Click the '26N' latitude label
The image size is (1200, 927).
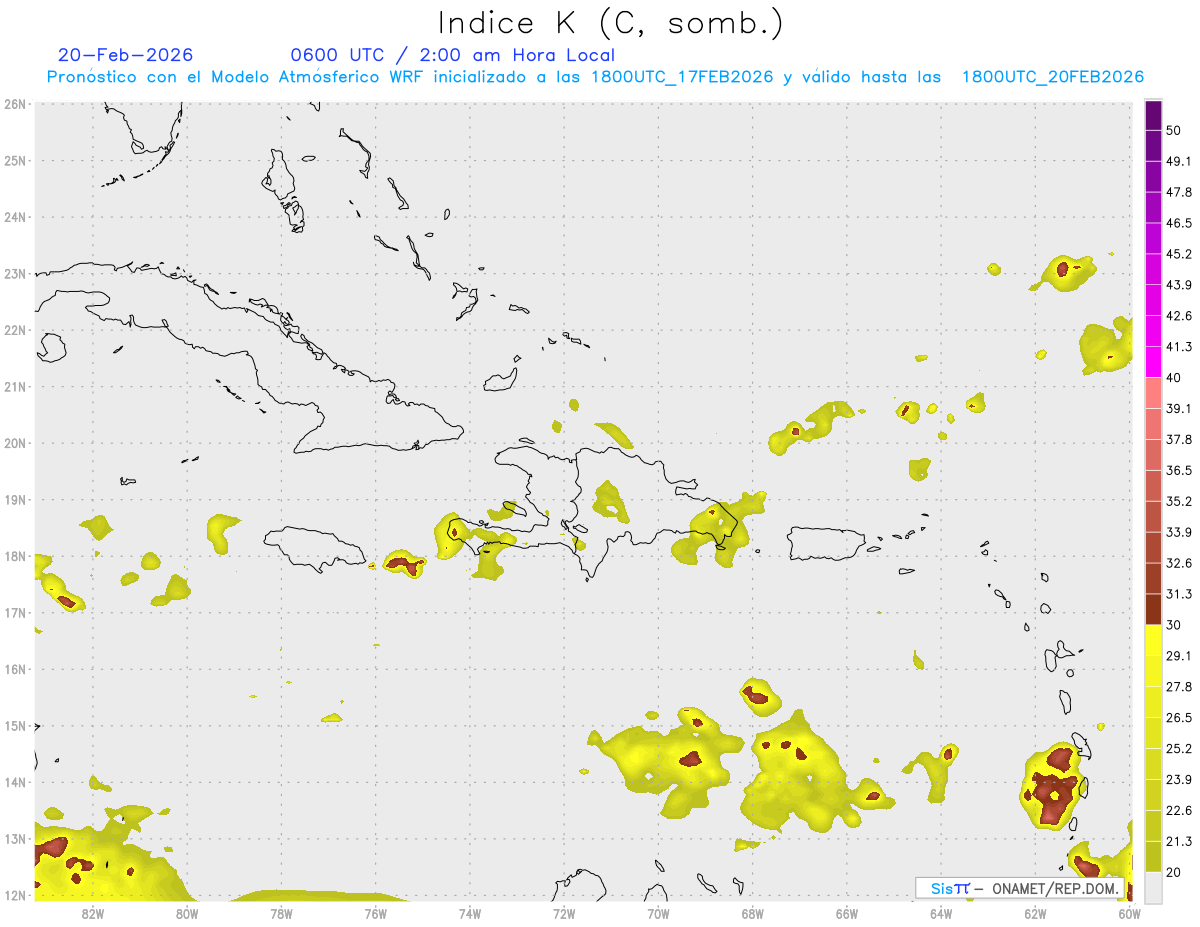tap(14, 104)
